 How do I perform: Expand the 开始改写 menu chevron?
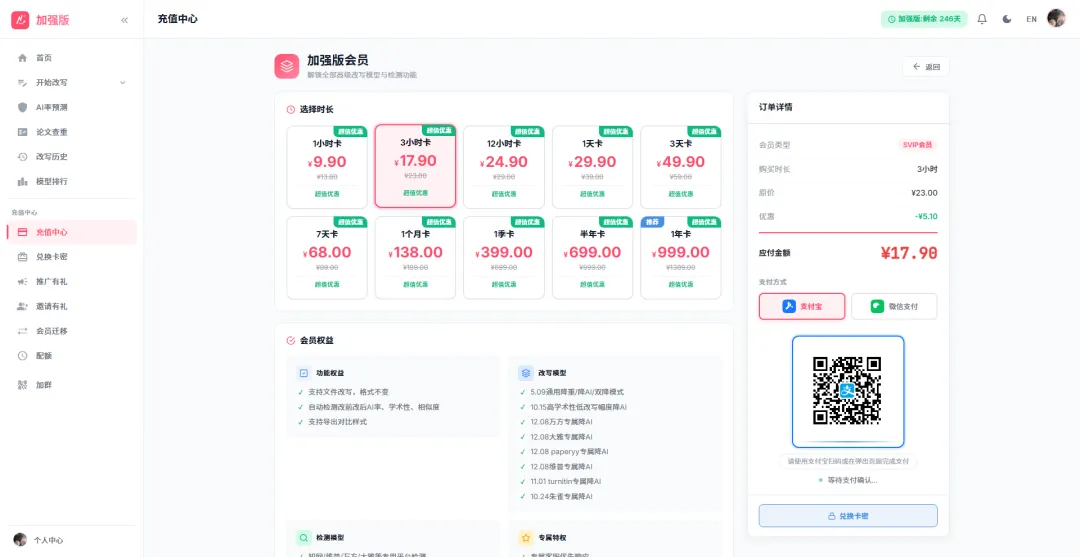[x=123, y=83]
